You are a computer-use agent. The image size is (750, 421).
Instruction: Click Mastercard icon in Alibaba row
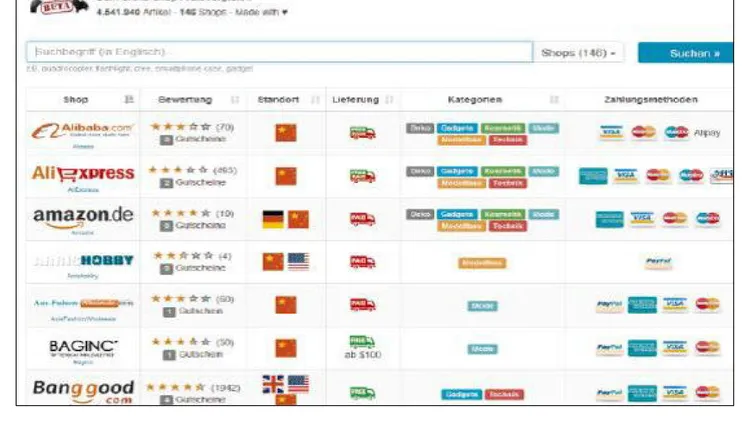pyautogui.click(x=643, y=133)
